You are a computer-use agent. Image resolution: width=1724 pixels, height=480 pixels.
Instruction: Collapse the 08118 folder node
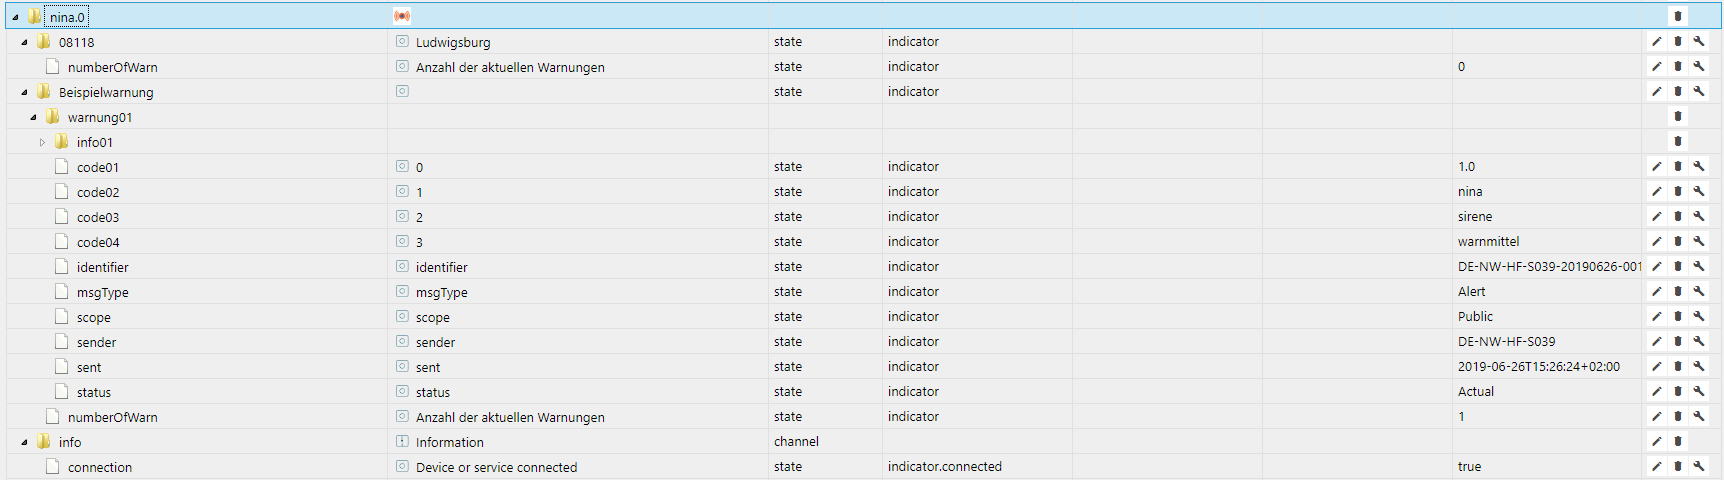24,42
